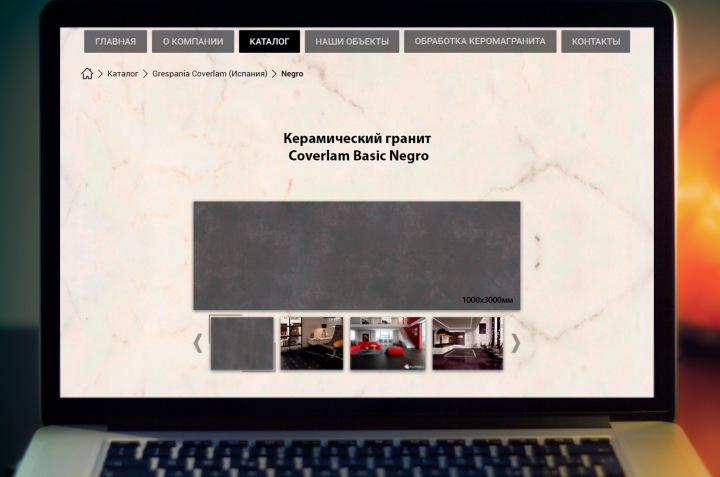Open Grespania Coverlam (Испания) breadcrumb
720x477 pixels.
pyautogui.click(x=209, y=73)
